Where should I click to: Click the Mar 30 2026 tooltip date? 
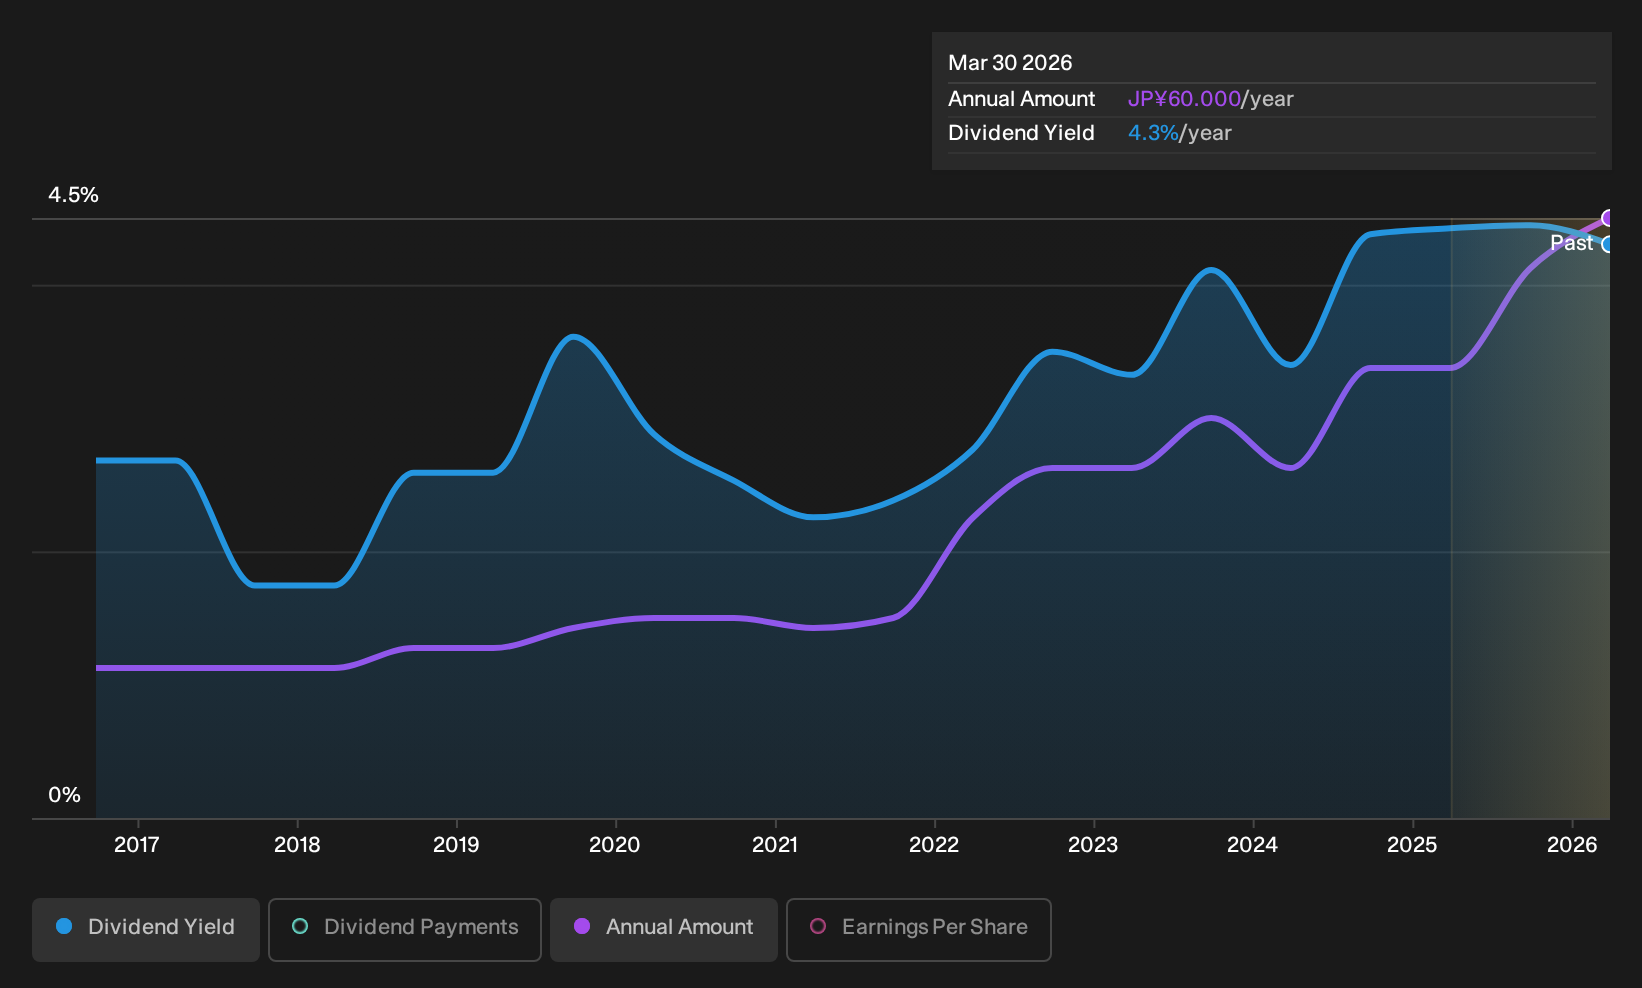click(1010, 63)
